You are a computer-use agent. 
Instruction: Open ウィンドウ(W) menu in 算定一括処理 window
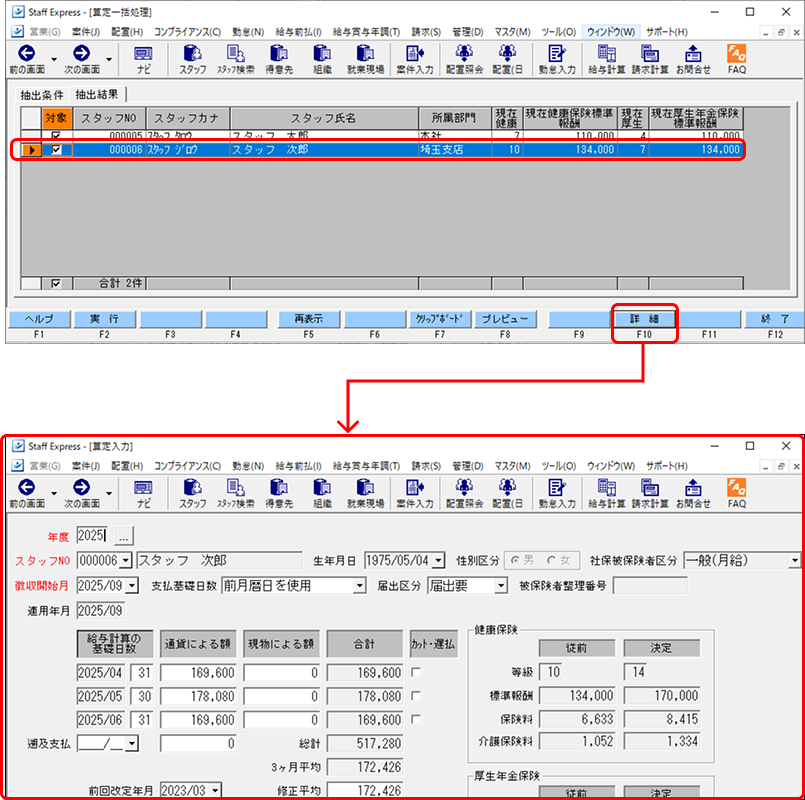610,32
